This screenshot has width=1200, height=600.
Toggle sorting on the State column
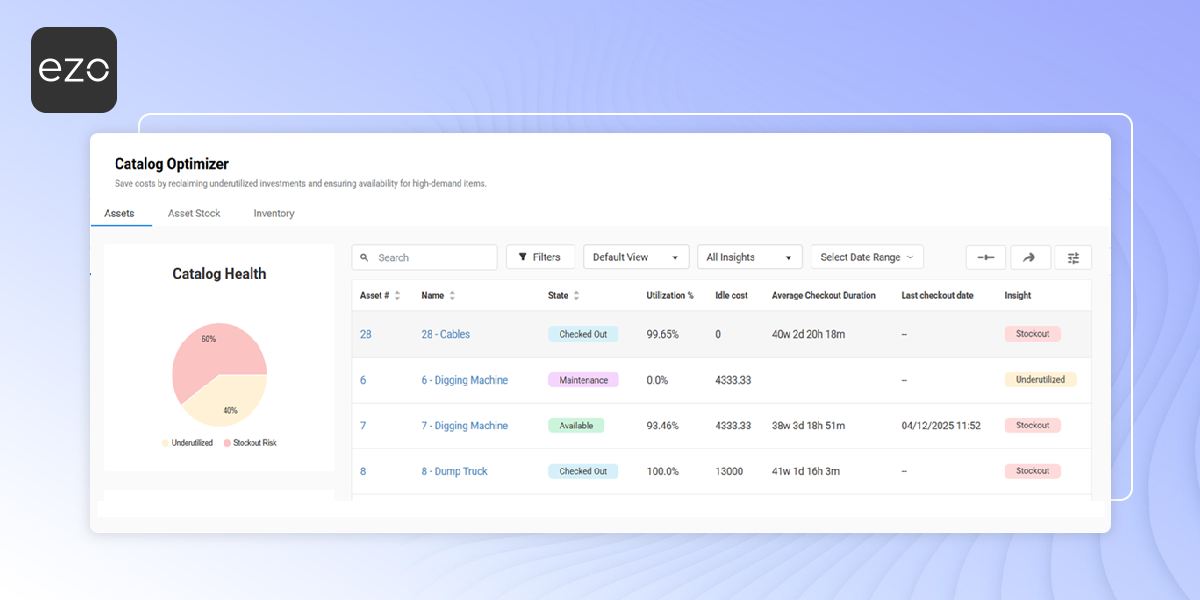[575, 295]
